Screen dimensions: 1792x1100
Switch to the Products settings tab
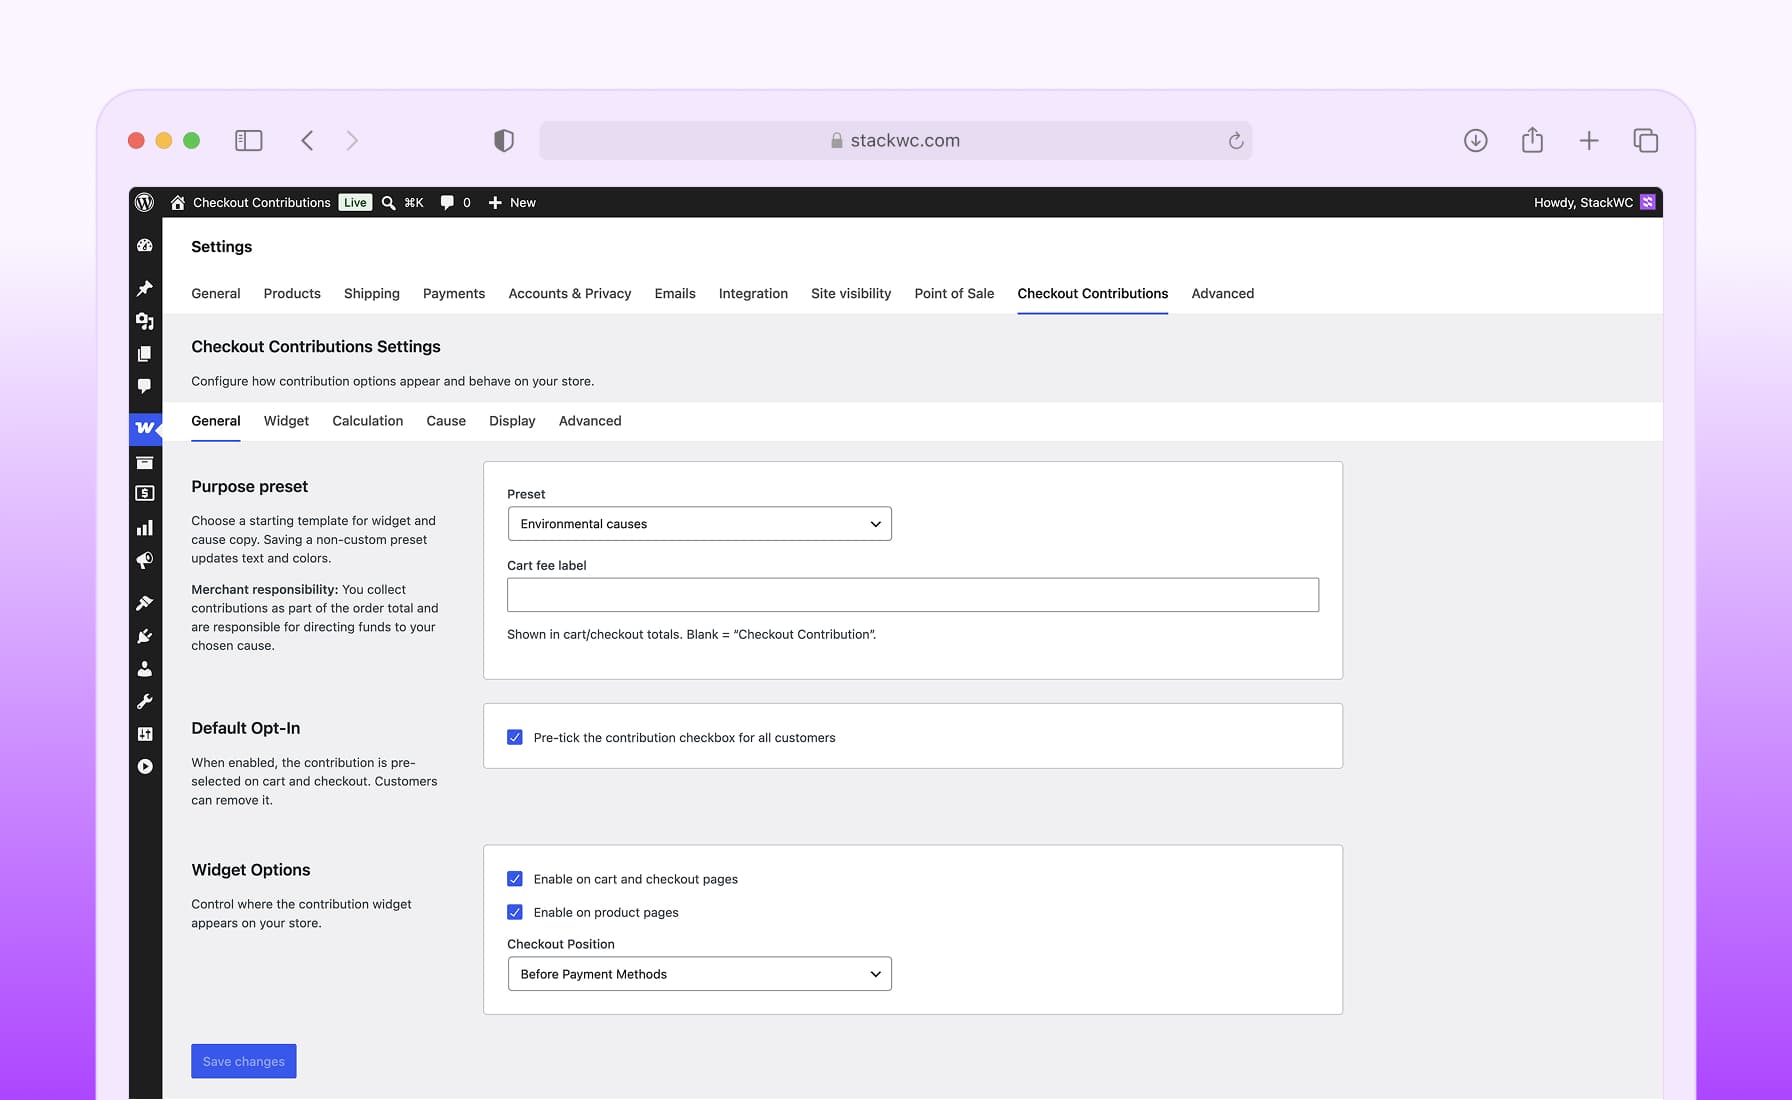[x=292, y=293]
